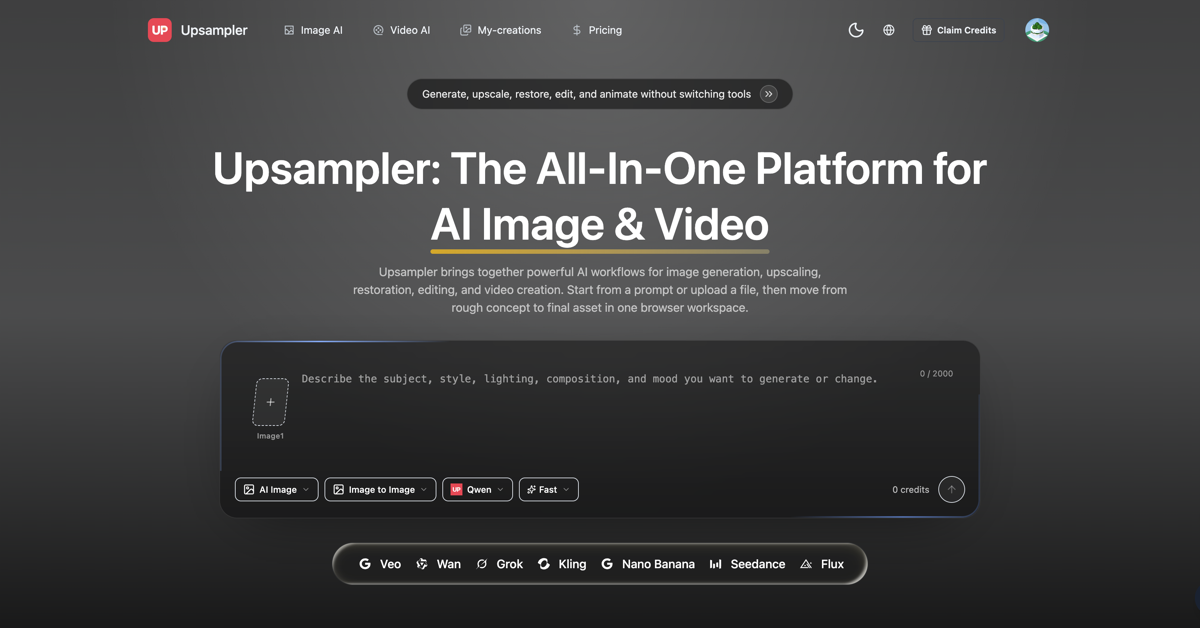Select the Seedance model chip

pyautogui.click(x=747, y=564)
